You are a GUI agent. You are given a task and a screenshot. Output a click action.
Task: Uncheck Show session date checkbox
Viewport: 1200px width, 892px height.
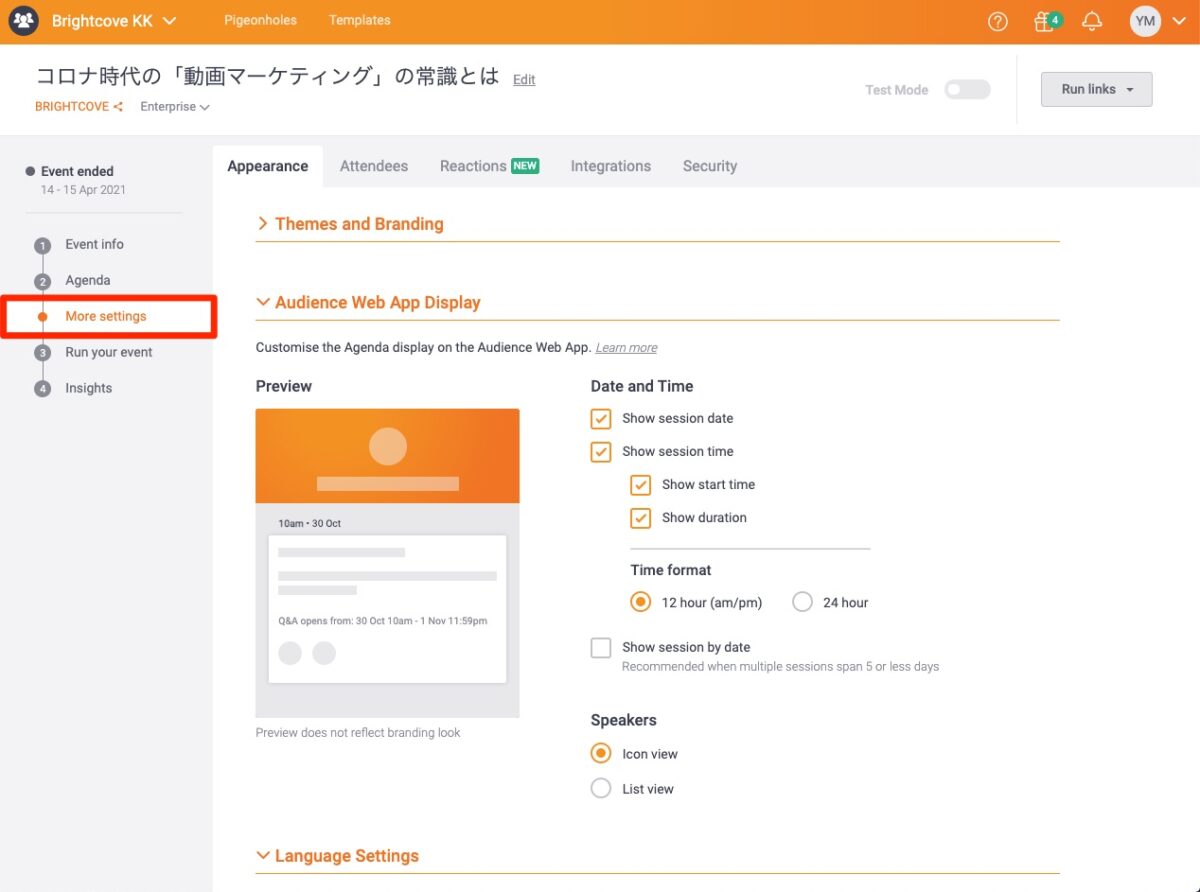pyautogui.click(x=601, y=419)
